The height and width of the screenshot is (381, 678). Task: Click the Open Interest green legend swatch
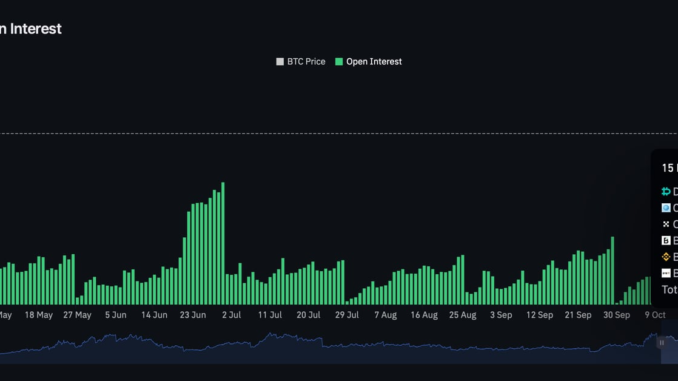(x=339, y=62)
